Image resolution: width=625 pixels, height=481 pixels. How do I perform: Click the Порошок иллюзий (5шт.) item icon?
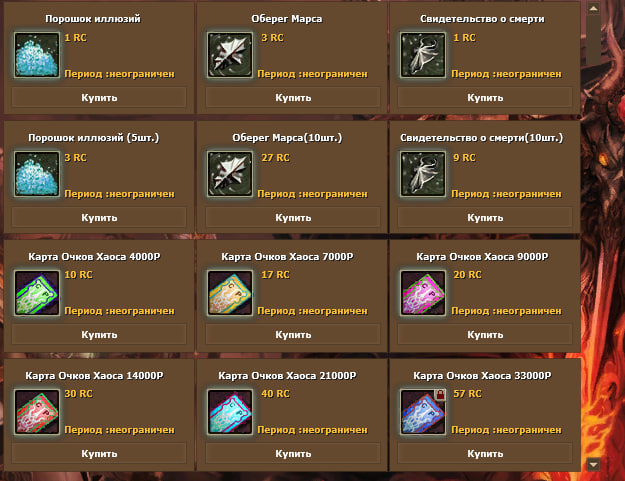point(37,174)
